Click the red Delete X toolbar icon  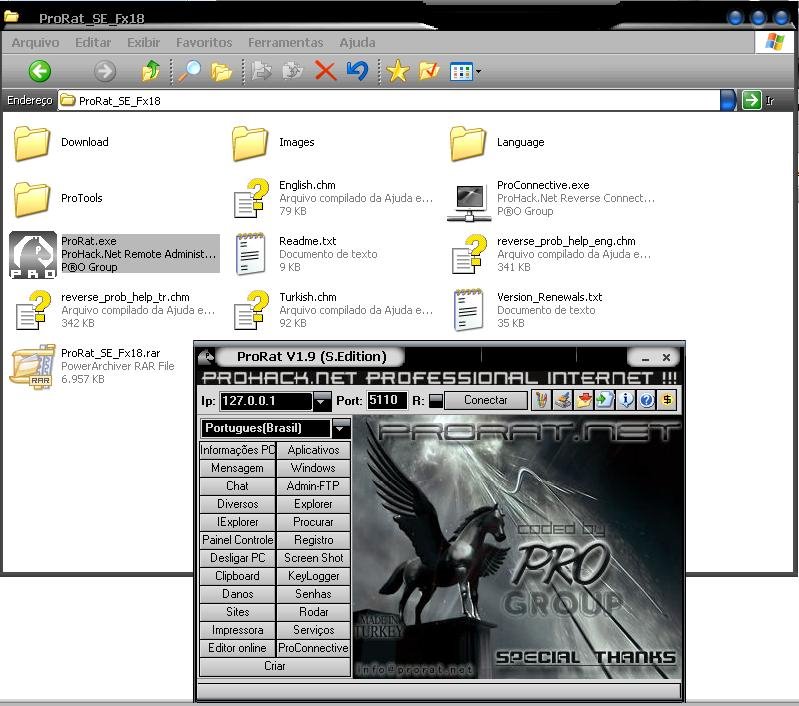[x=325, y=71]
